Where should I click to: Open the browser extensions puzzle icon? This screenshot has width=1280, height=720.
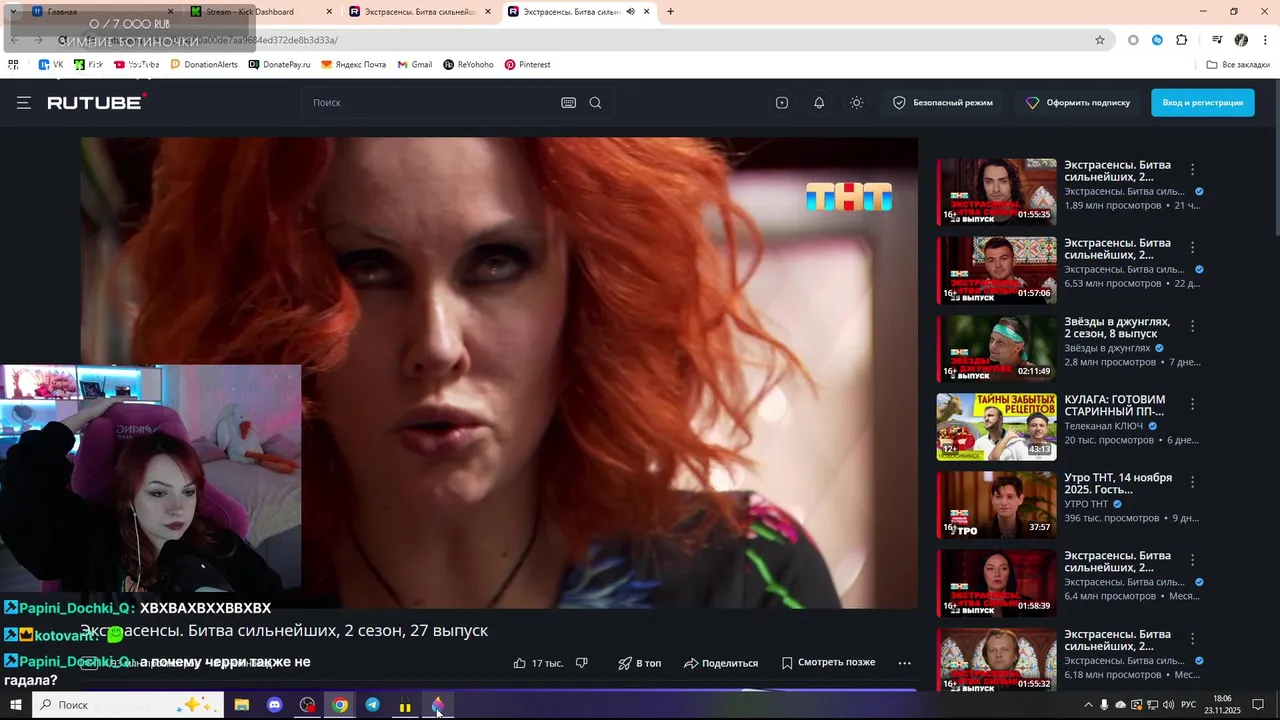(x=1182, y=40)
